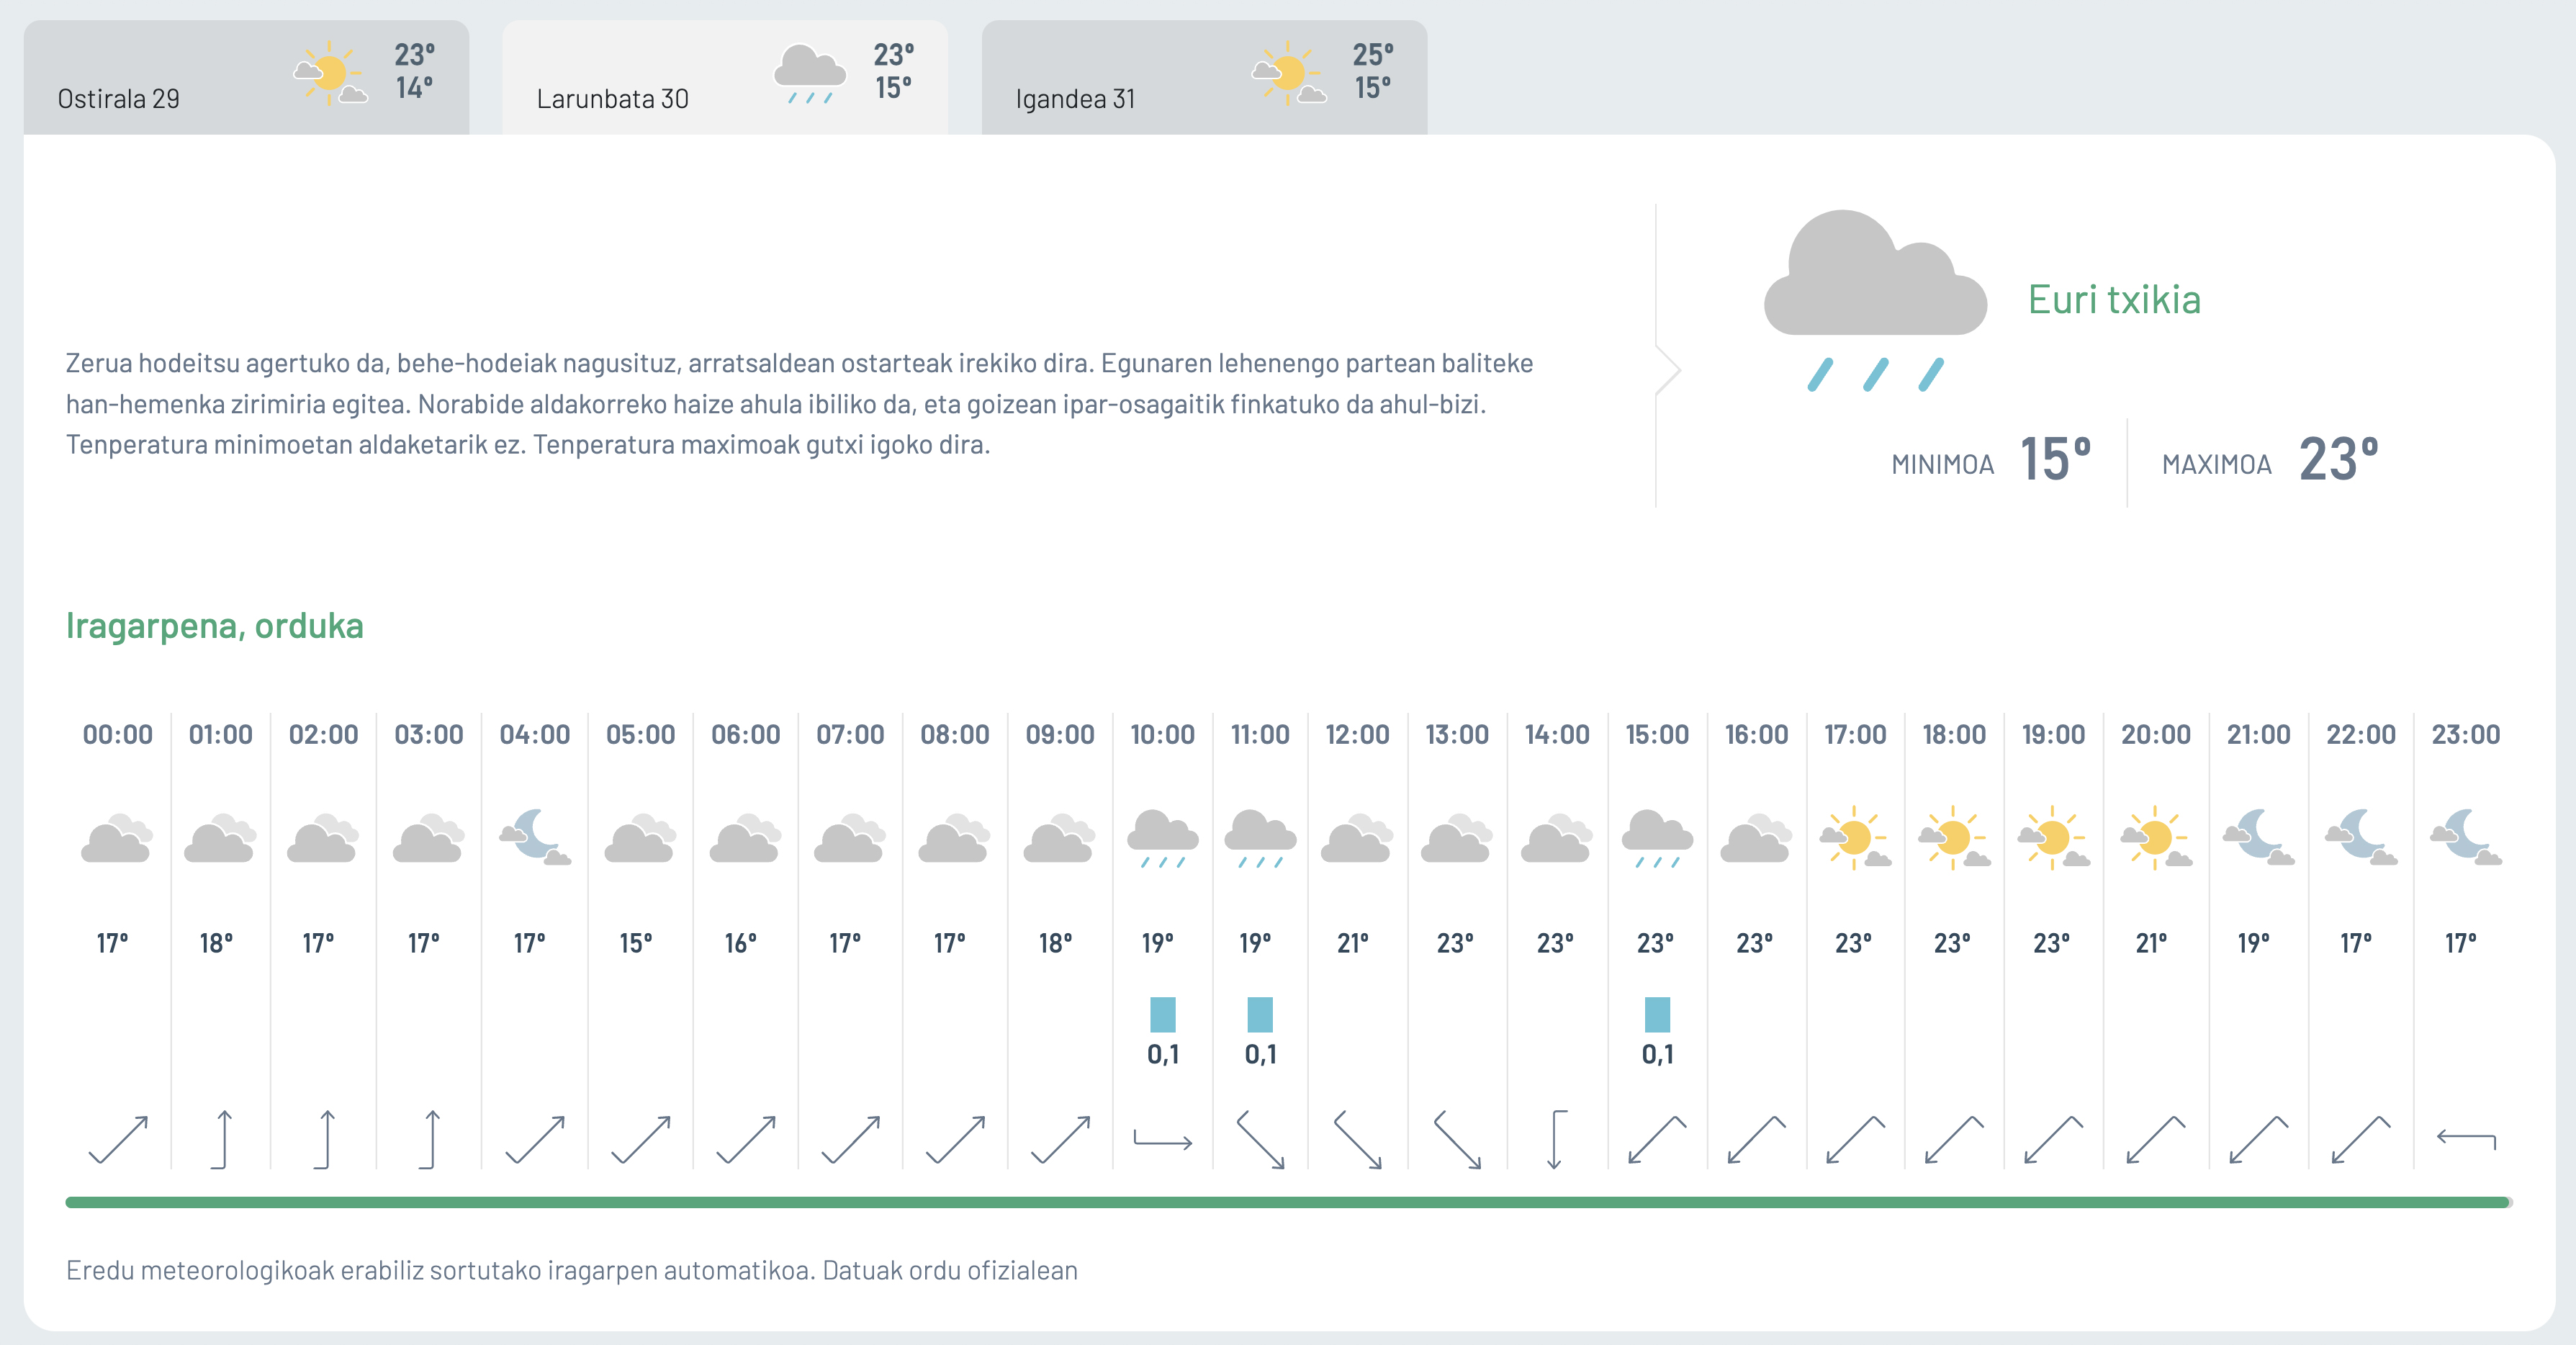
Task: Click the forecast description paragraph
Action: click(799, 404)
